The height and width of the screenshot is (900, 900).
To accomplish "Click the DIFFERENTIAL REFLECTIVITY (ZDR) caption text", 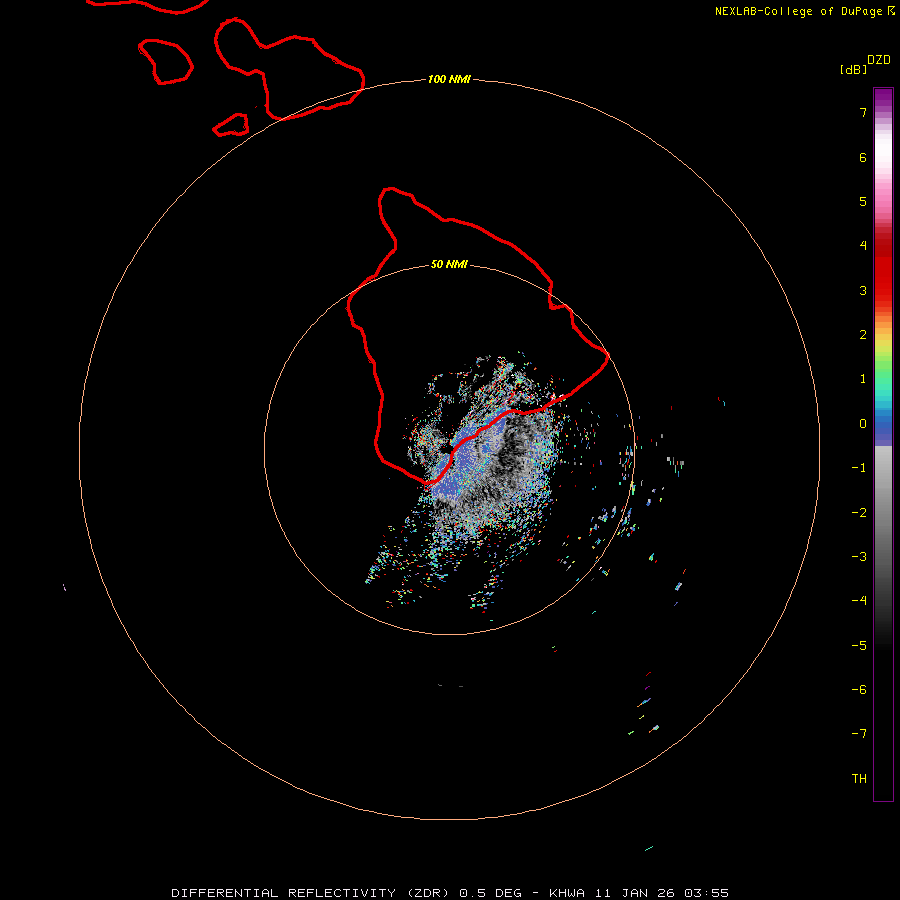I will pos(310,893).
